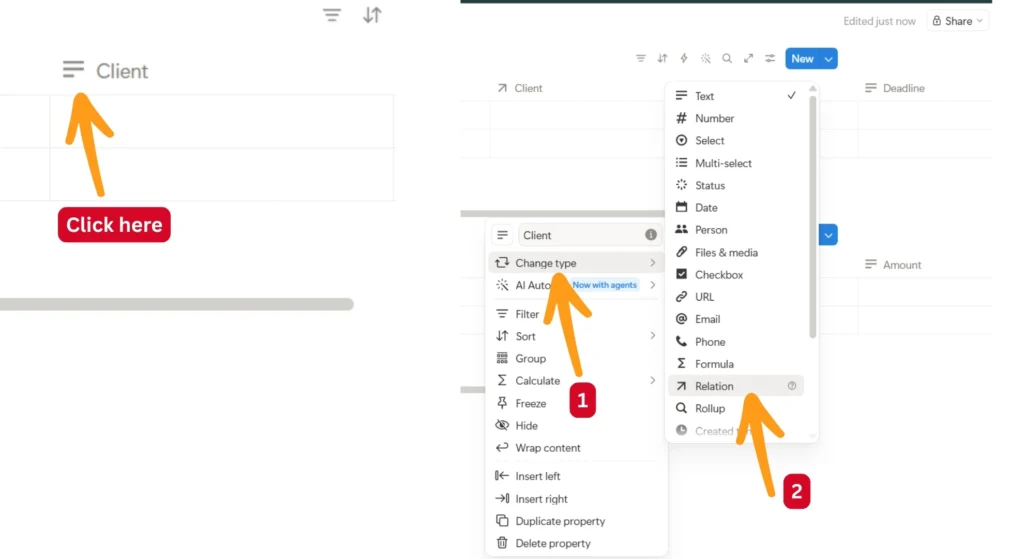The width and height of the screenshot is (1024, 559).
Task: Toggle Wrap content option
Action: coord(575,448)
